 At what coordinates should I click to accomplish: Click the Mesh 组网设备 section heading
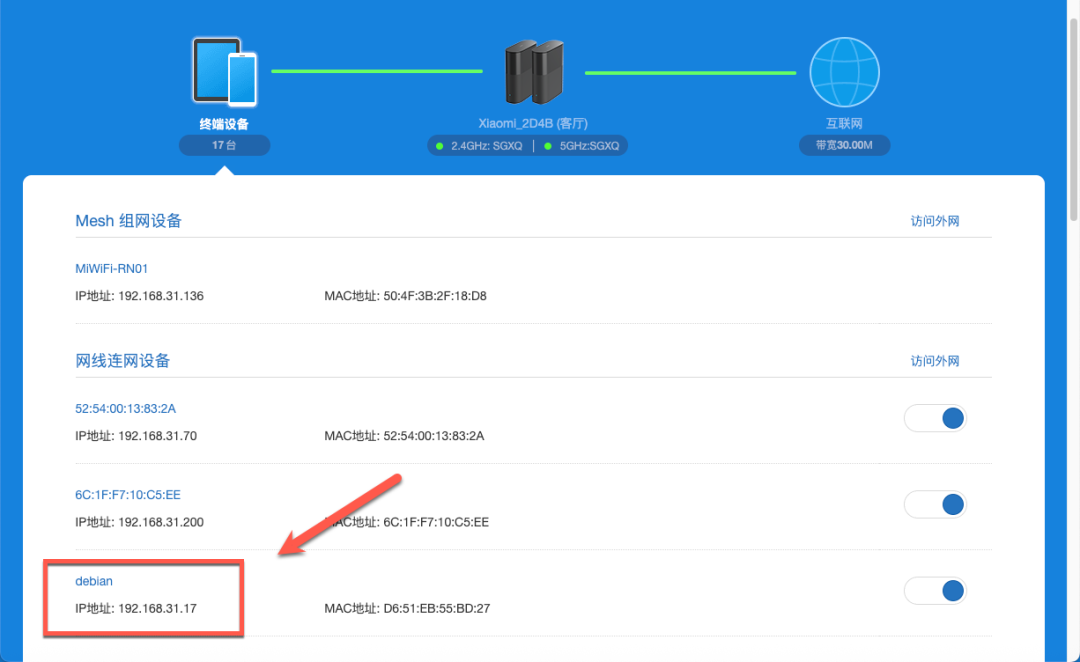[x=129, y=221]
